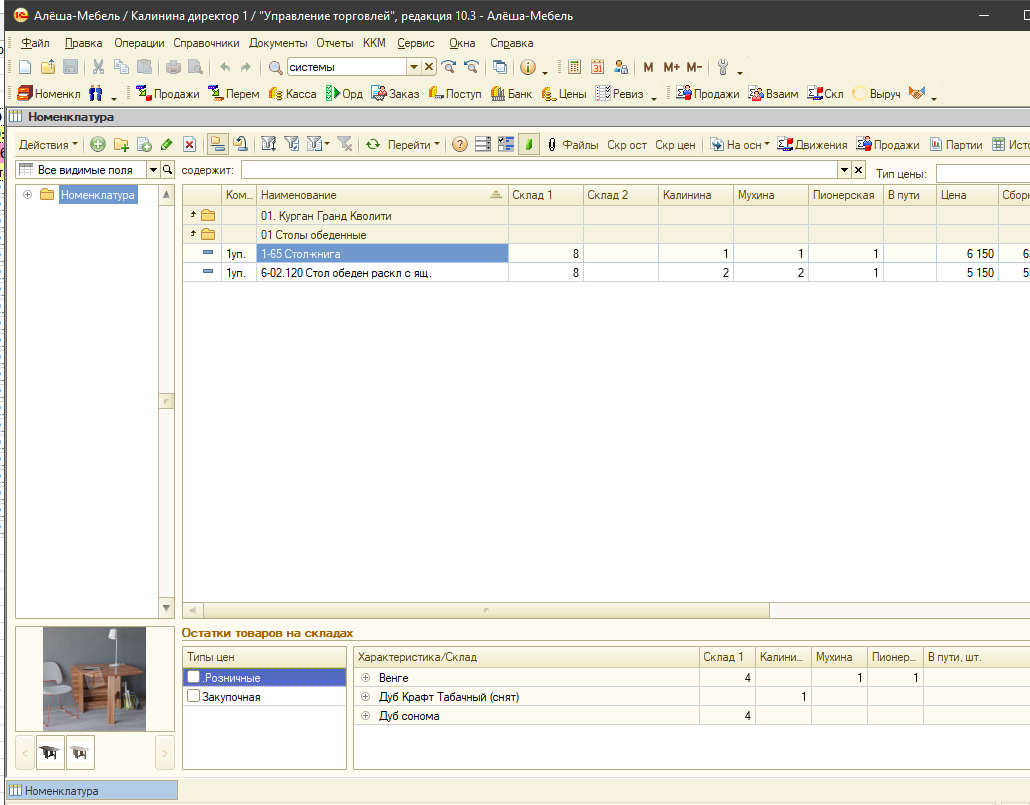Toggle hierarchical list view button
Screen dimensions: 1030x805
pyautogui.click(x=217, y=145)
